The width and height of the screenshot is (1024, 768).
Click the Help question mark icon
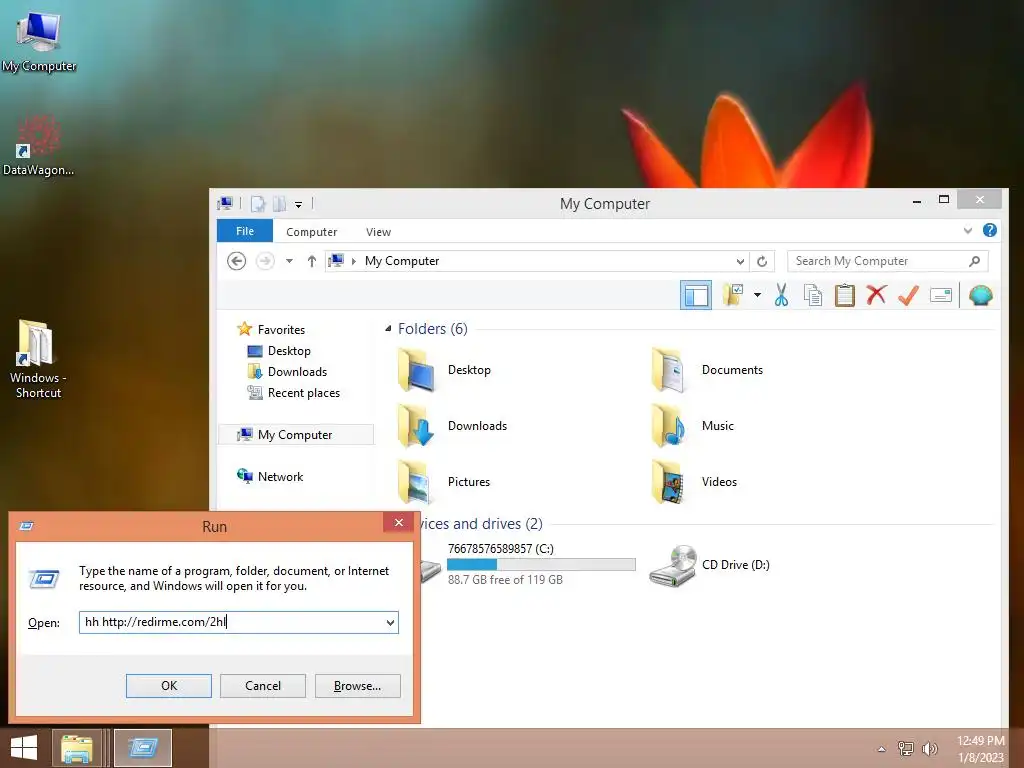click(x=989, y=230)
